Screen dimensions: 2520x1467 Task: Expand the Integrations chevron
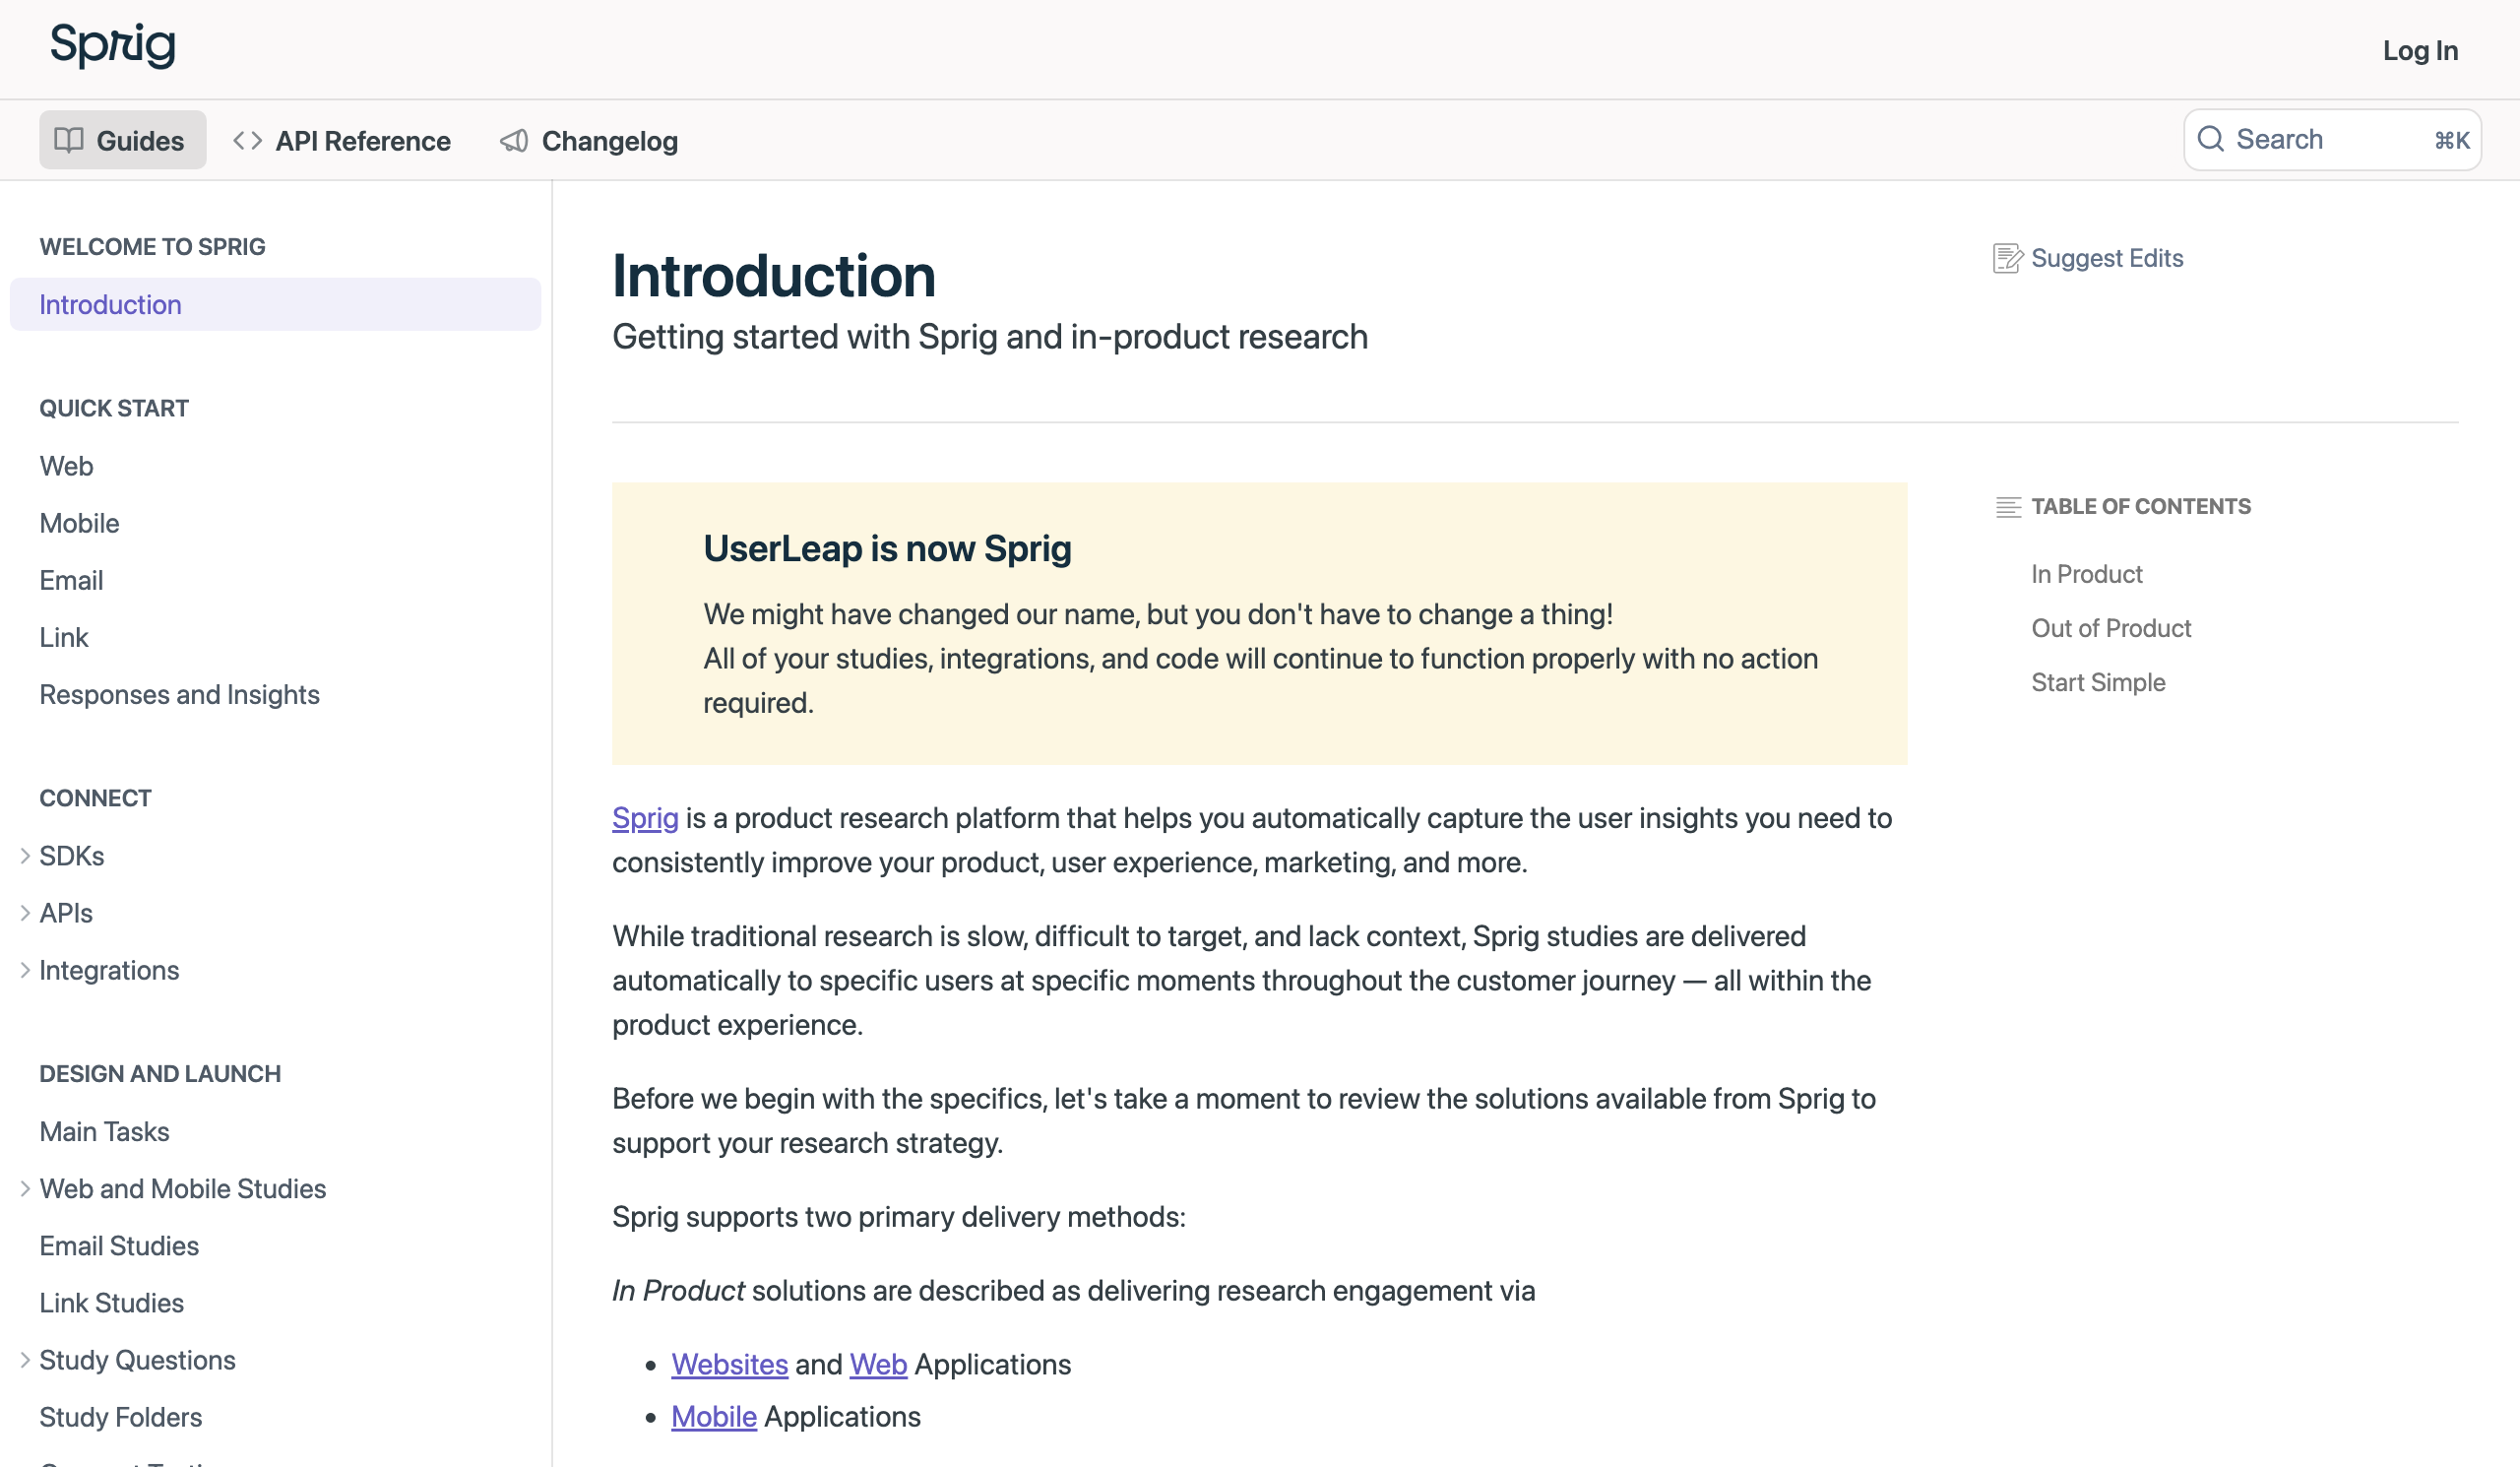click(25, 970)
